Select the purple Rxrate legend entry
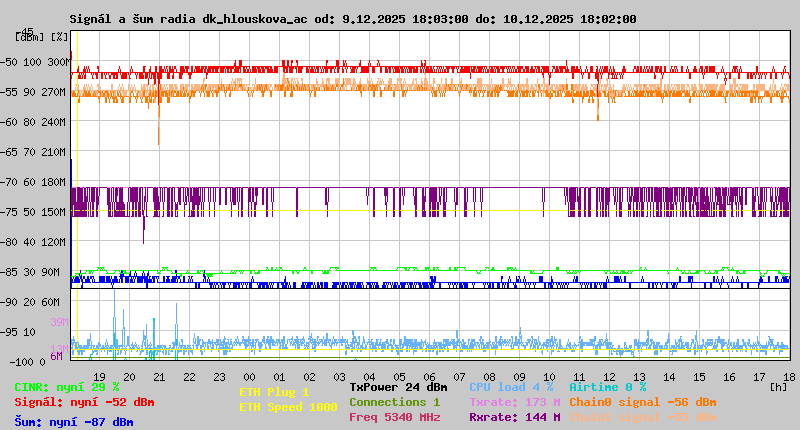 514,417
